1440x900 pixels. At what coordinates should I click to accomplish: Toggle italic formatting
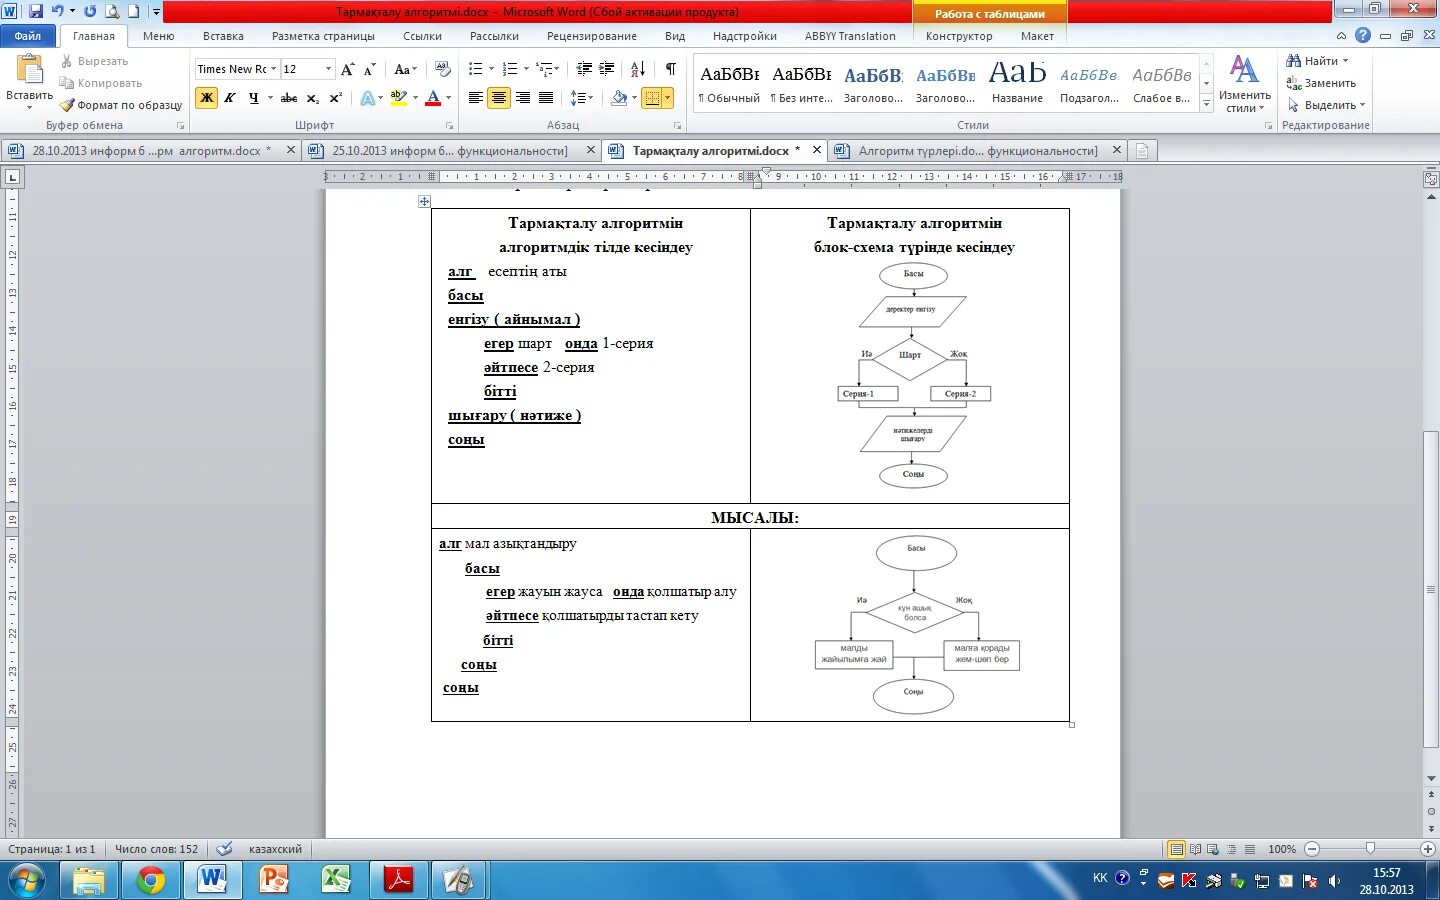click(x=230, y=98)
